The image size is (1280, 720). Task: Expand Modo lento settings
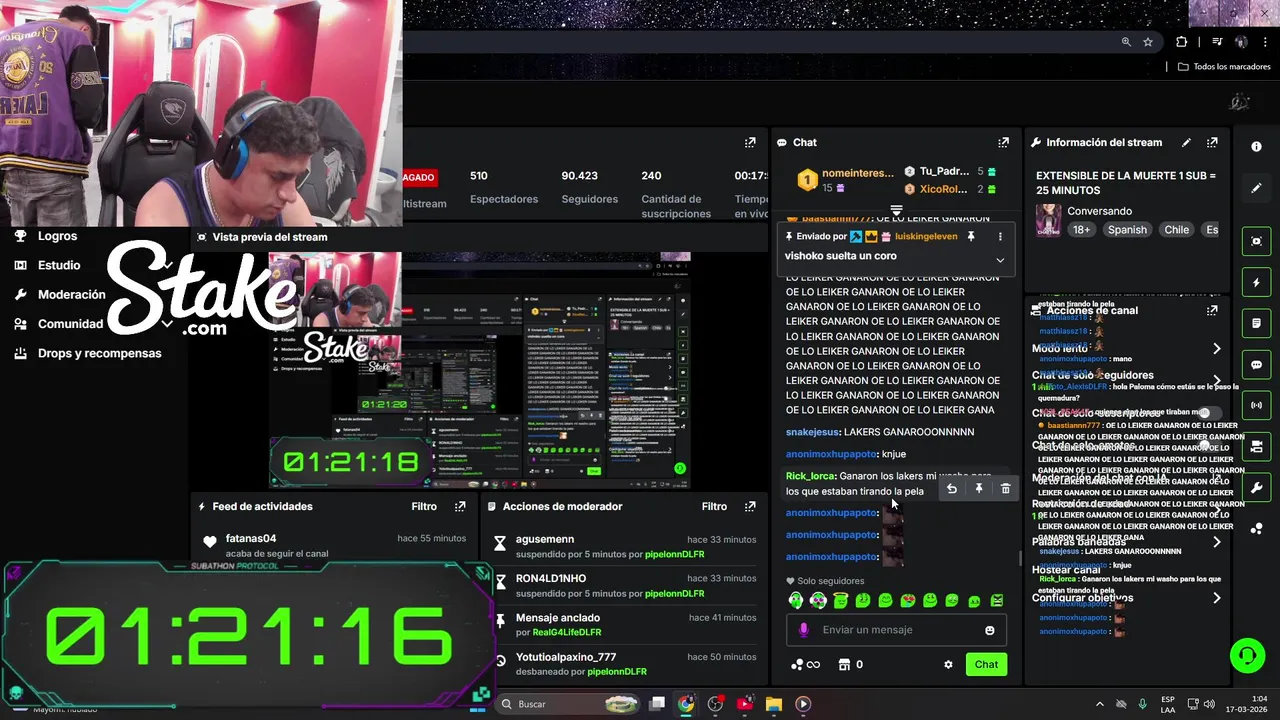pos(1217,349)
